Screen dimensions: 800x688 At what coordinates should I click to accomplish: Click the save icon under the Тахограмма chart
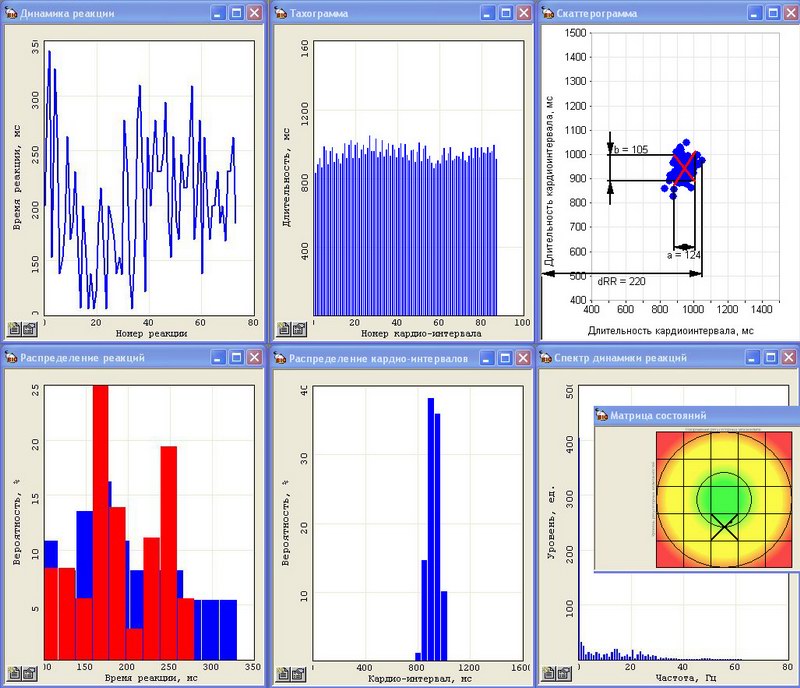point(297,328)
